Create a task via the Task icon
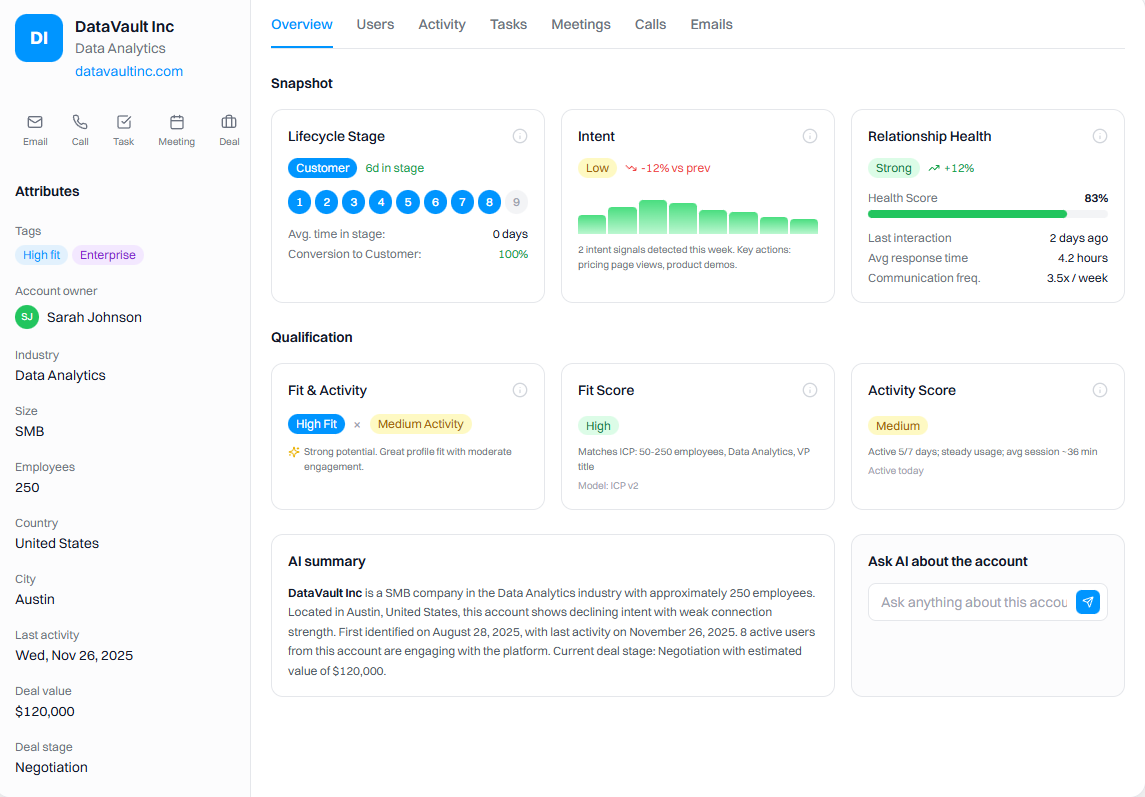1145x797 pixels. pyautogui.click(x=123, y=129)
